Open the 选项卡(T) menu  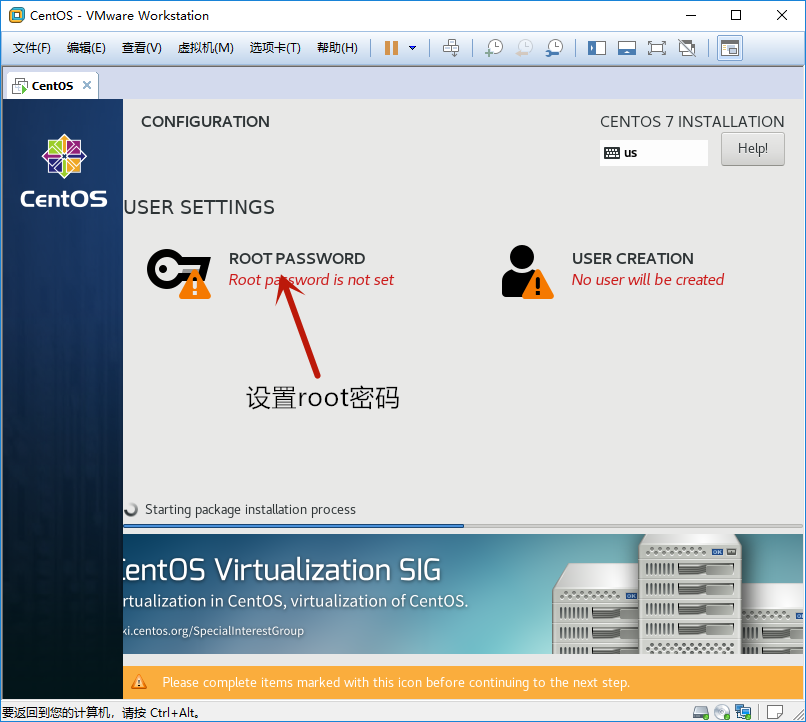point(275,48)
